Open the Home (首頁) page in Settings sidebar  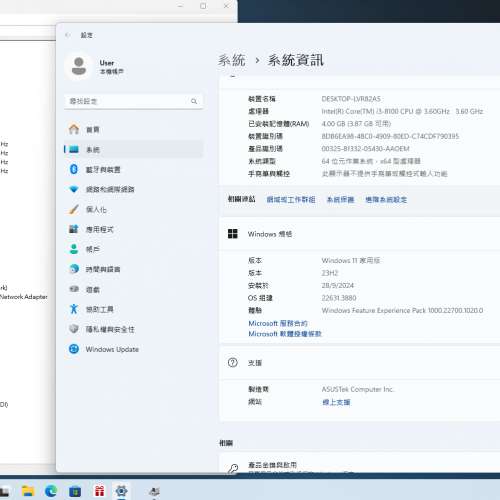[133, 129]
